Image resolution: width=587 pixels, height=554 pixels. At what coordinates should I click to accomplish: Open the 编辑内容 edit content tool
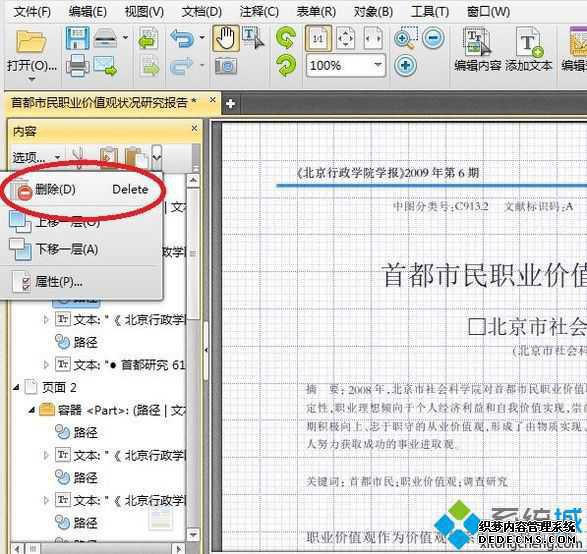click(477, 50)
